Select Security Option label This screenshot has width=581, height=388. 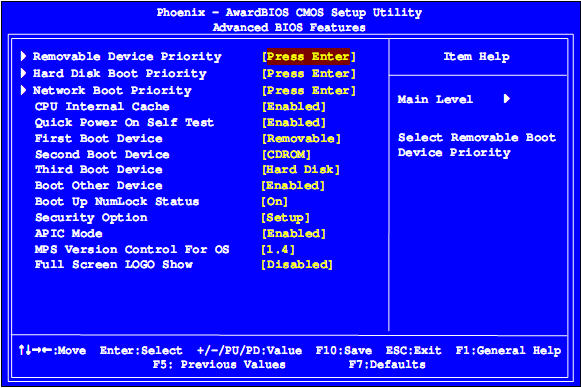[91, 218]
